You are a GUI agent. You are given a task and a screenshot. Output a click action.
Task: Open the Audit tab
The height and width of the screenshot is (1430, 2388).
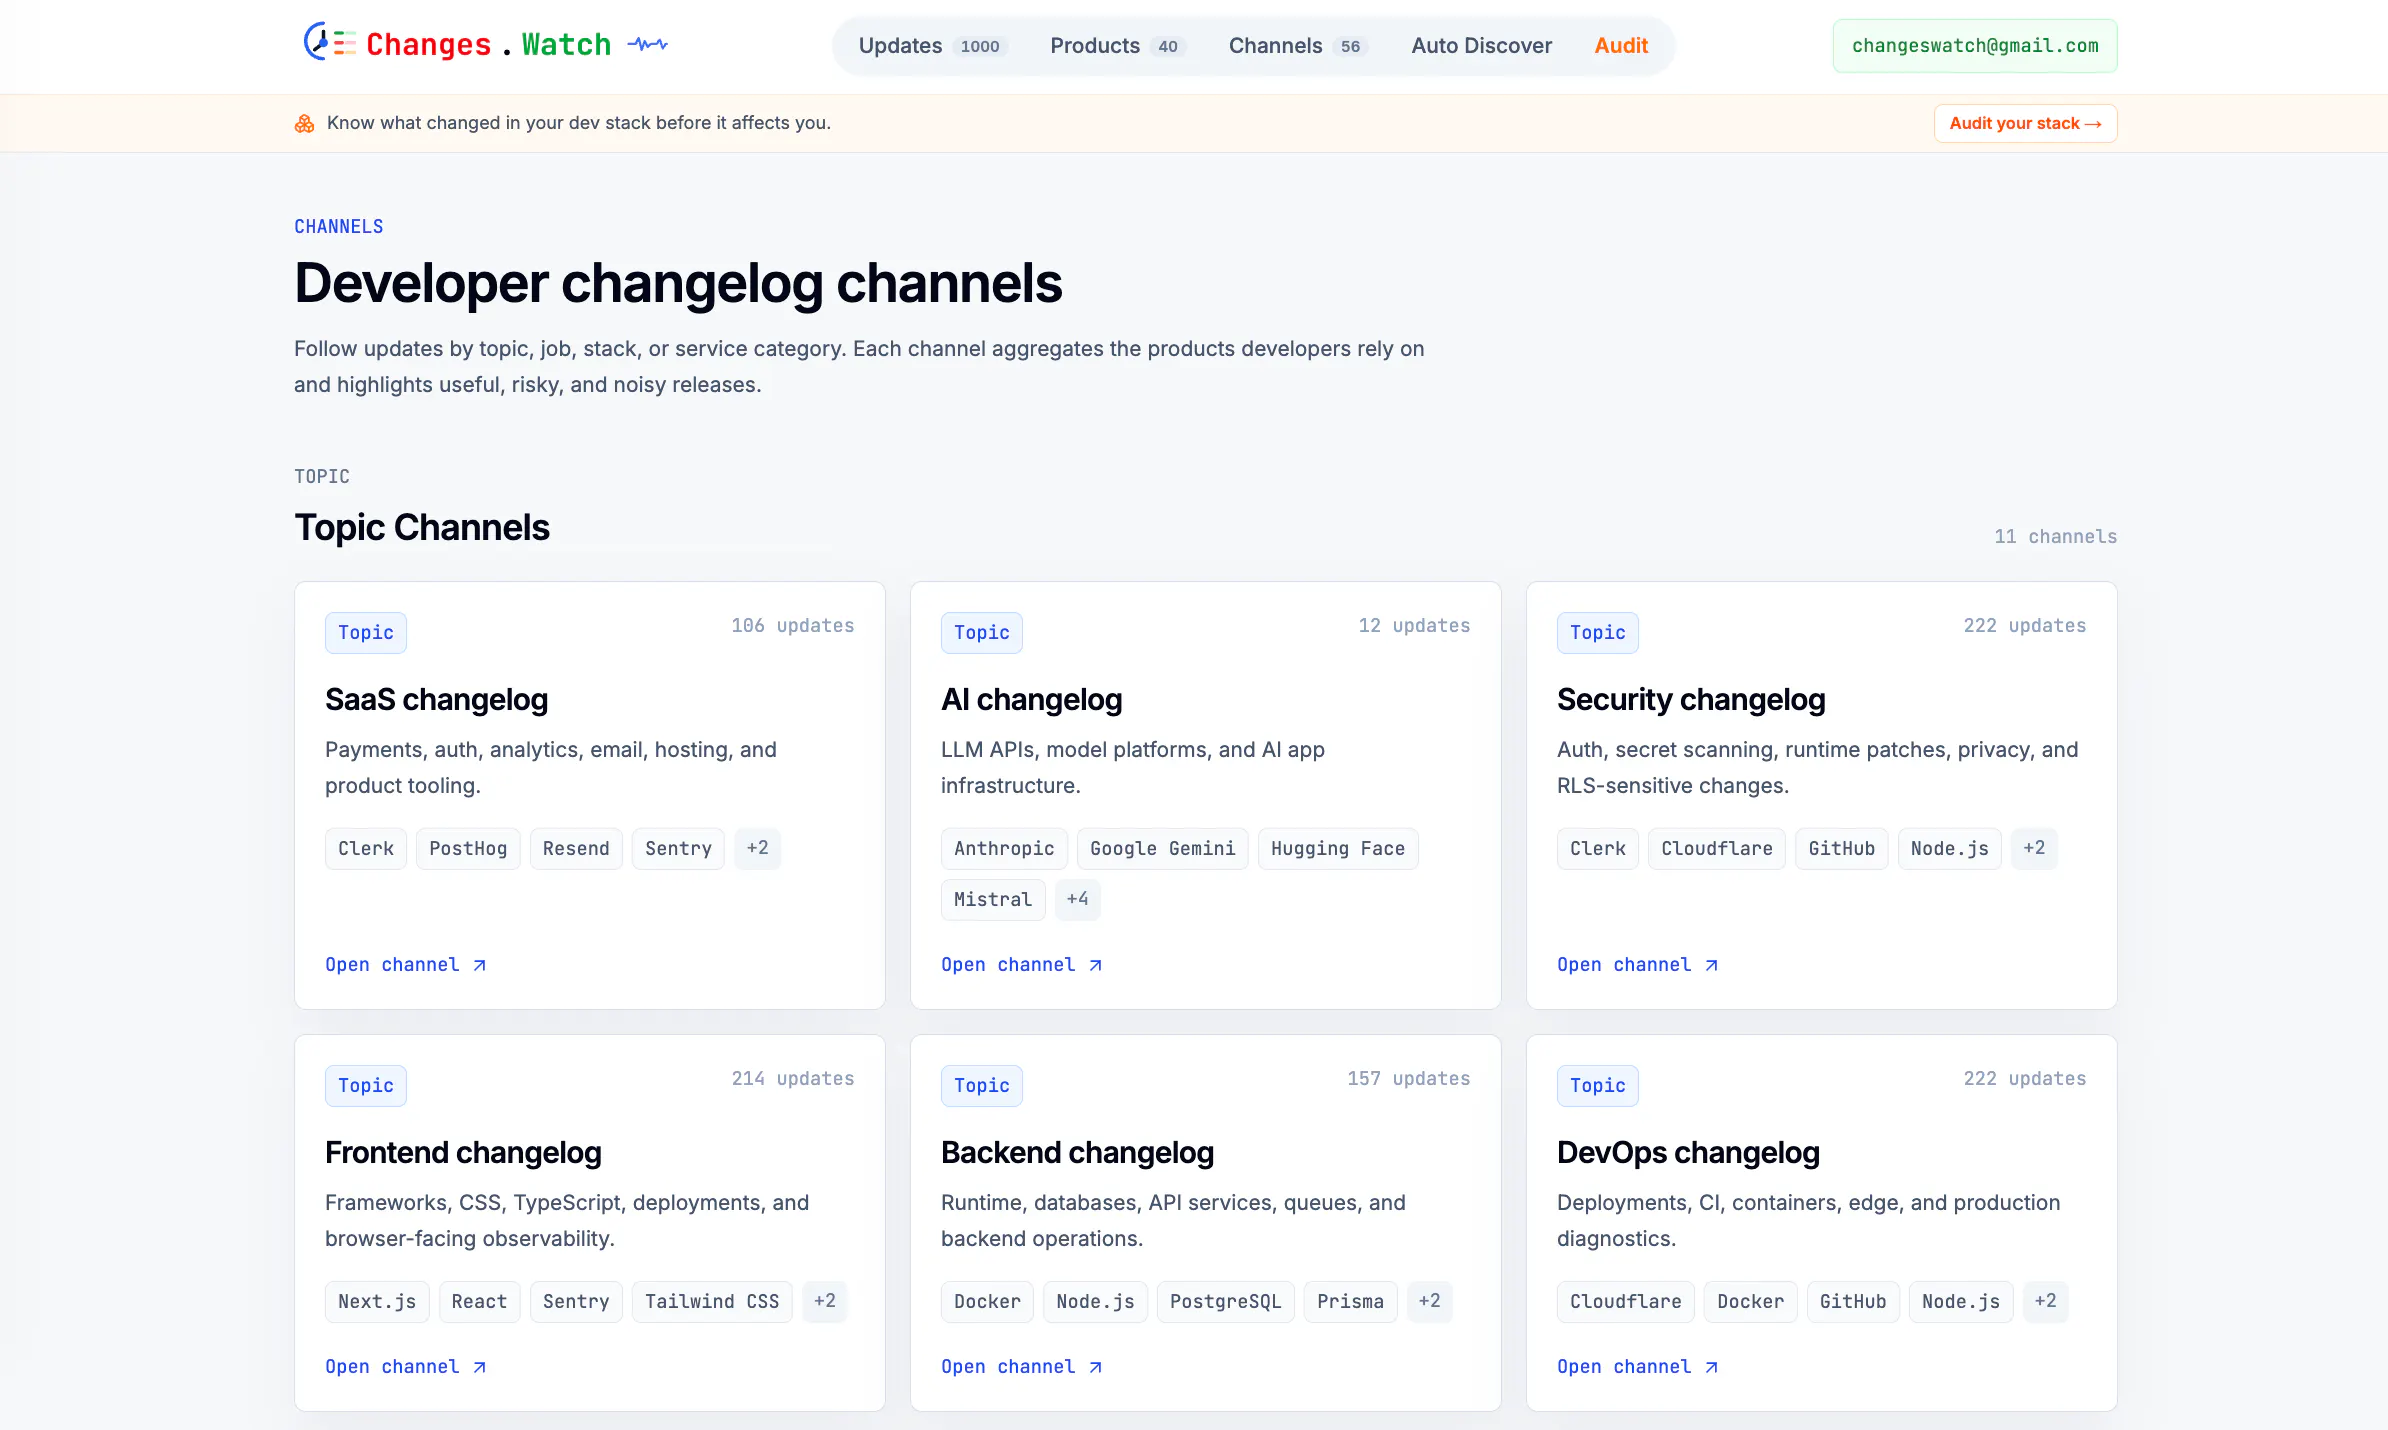1621,46
